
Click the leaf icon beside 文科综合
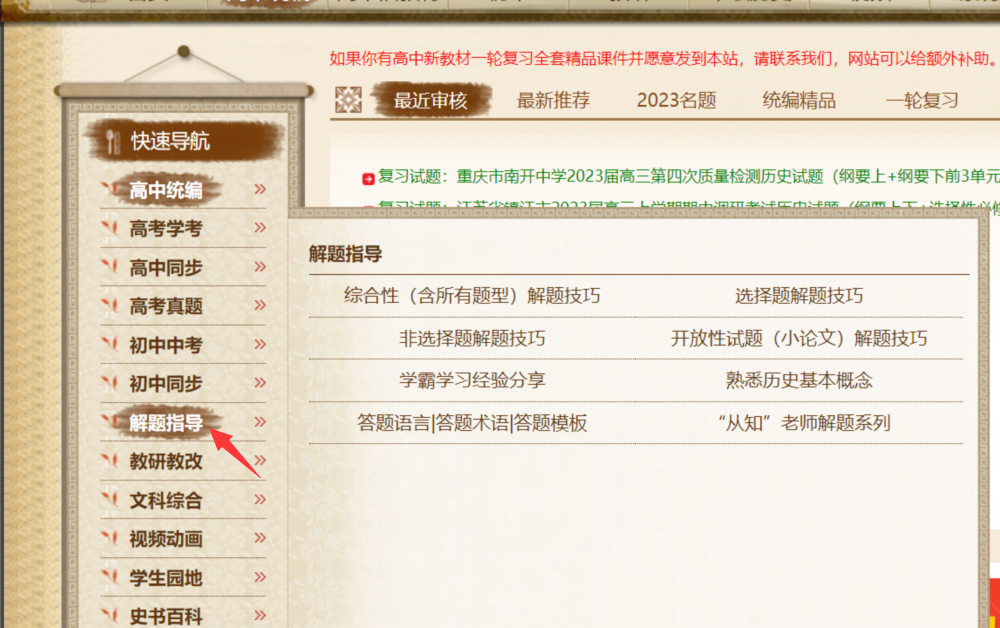point(110,499)
